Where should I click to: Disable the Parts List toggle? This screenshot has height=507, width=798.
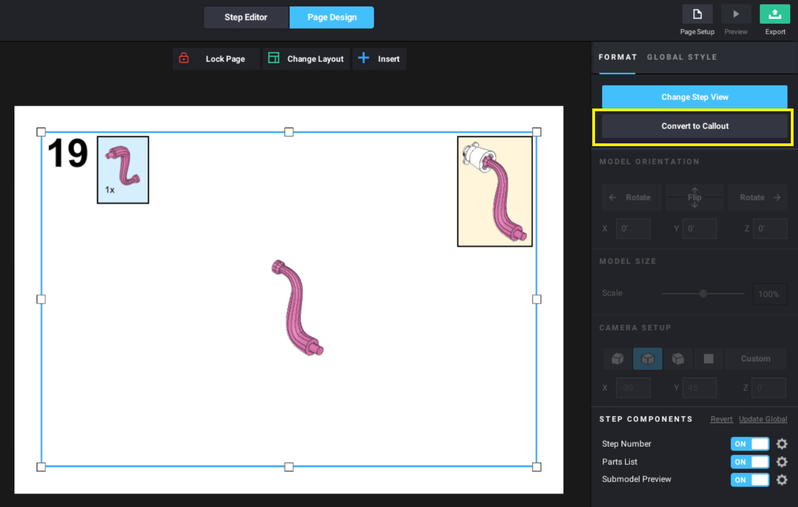750,462
